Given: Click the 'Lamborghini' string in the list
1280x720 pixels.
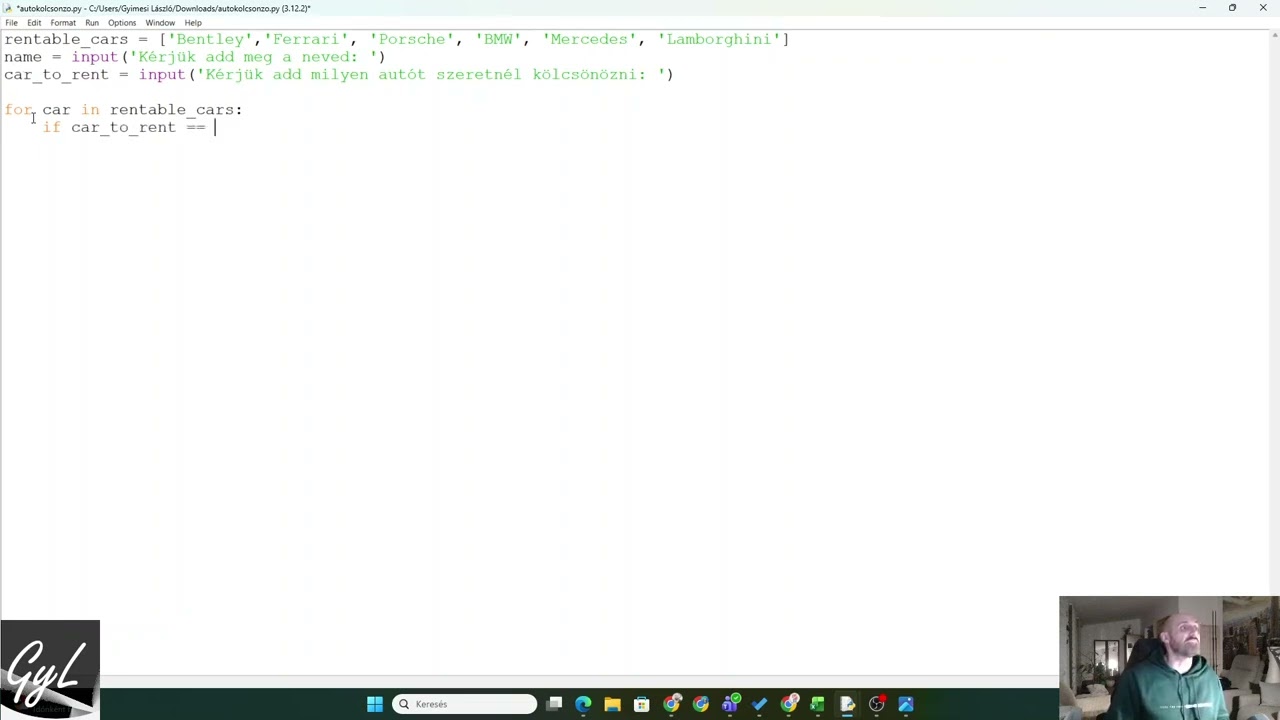Looking at the screenshot, I should pos(719,39).
